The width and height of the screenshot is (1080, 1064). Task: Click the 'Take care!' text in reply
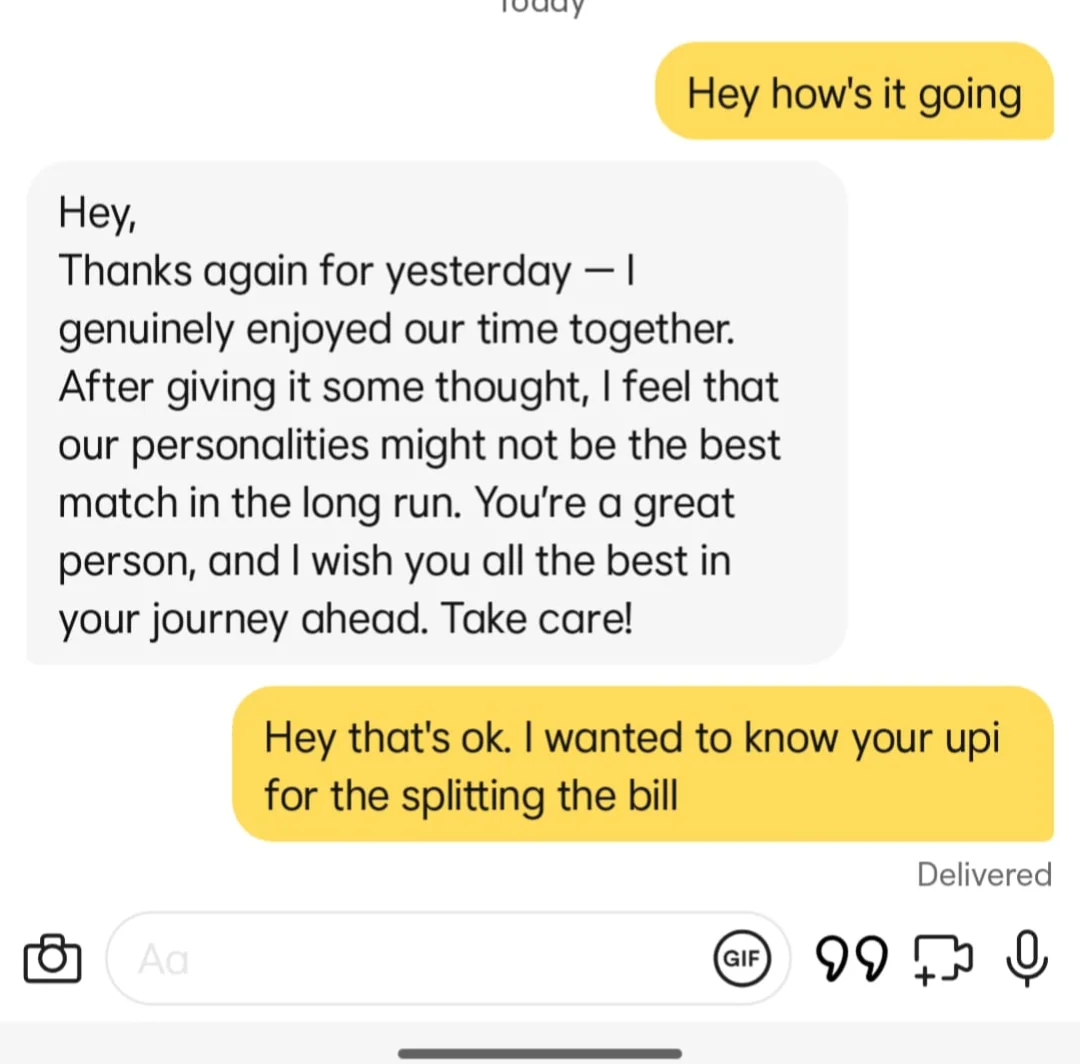pyautogui.click(x=537, y=618)
